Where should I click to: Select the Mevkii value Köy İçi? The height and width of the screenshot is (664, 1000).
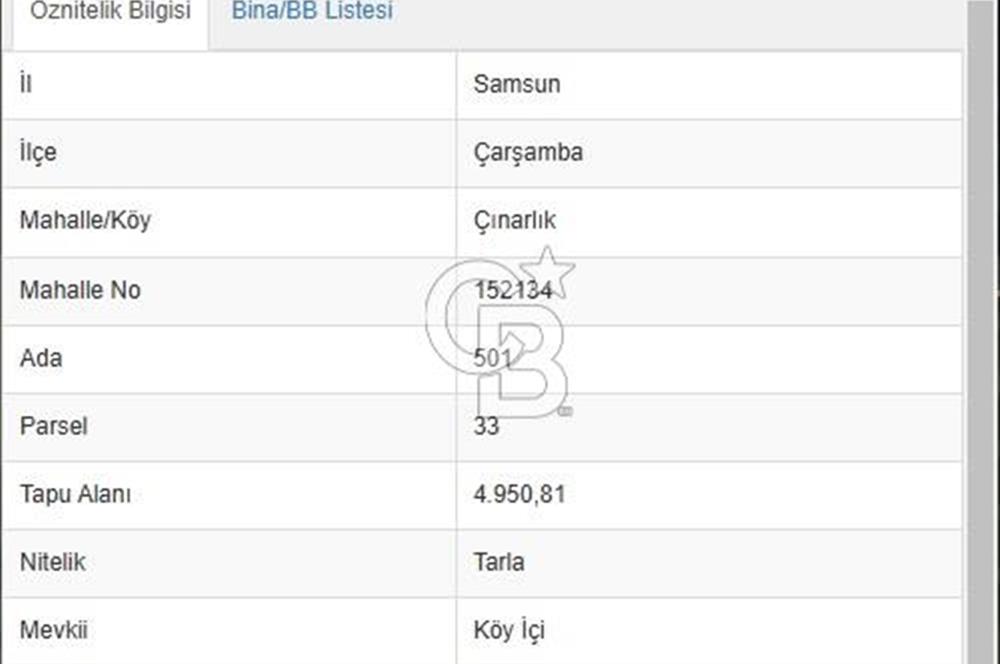point(509,630)
